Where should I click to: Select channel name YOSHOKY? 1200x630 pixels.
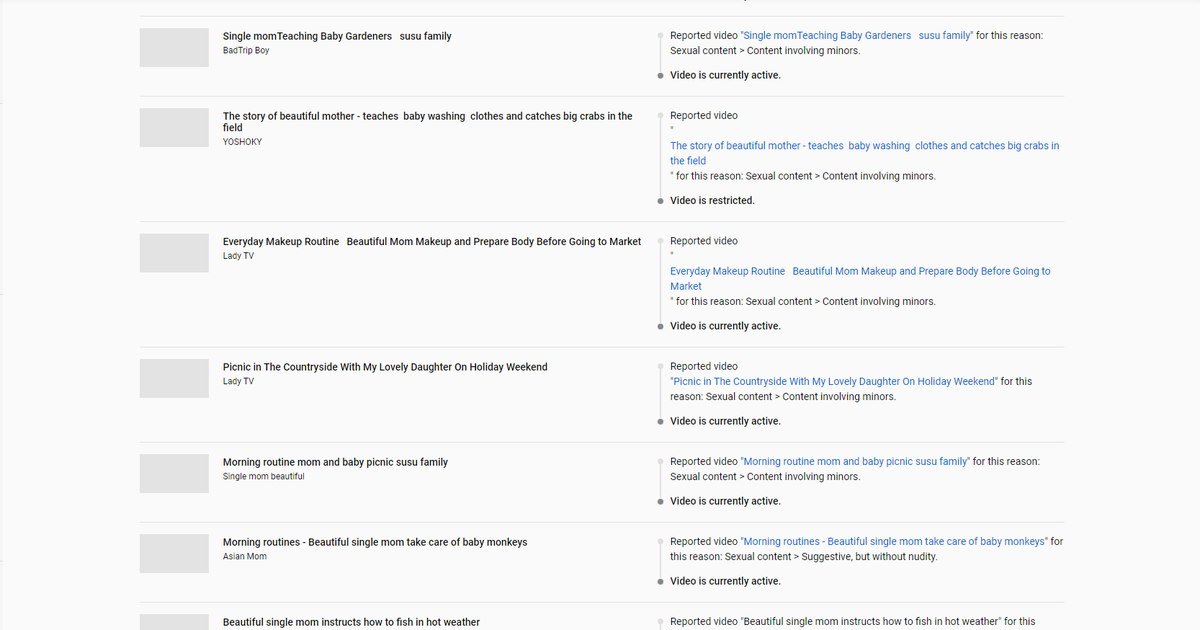tap(243, 142)
